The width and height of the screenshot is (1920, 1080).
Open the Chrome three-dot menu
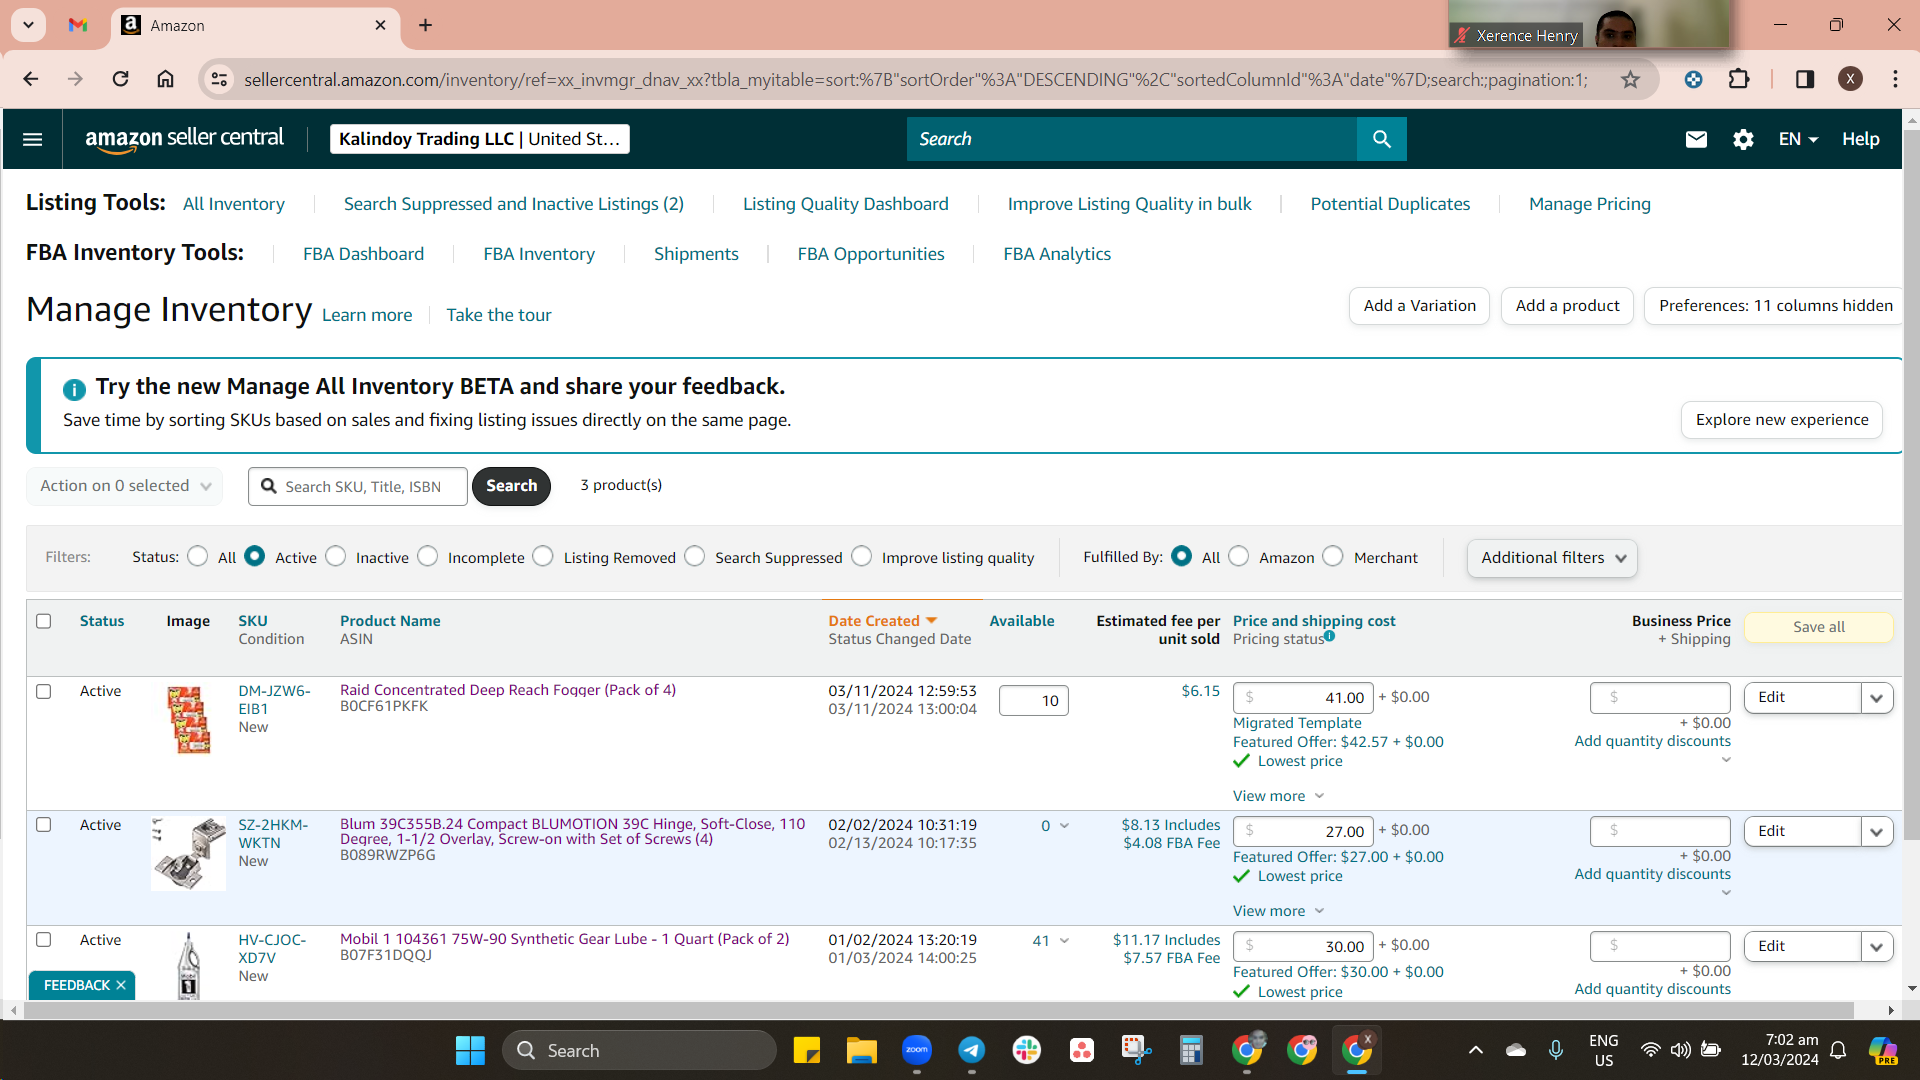1895,79
